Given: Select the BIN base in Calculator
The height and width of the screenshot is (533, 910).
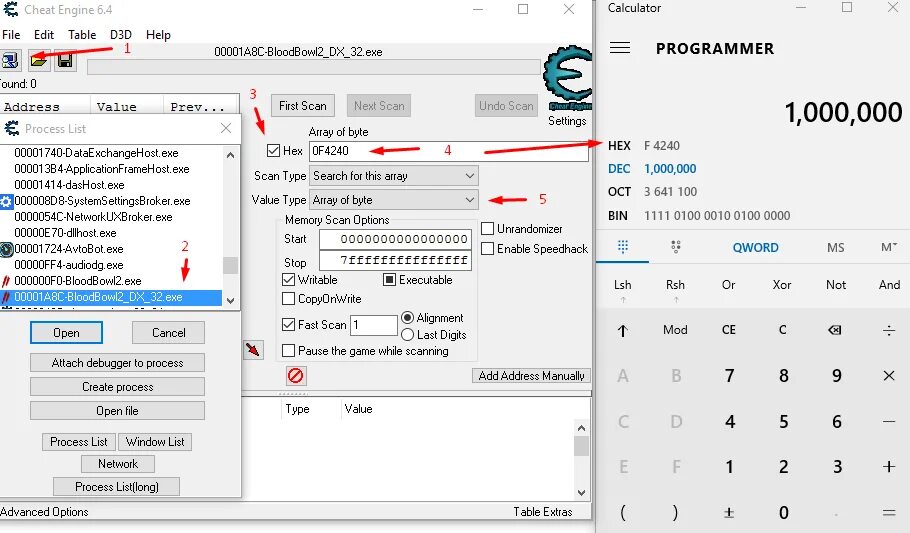Looking at the screenshot, I should 699,215.
